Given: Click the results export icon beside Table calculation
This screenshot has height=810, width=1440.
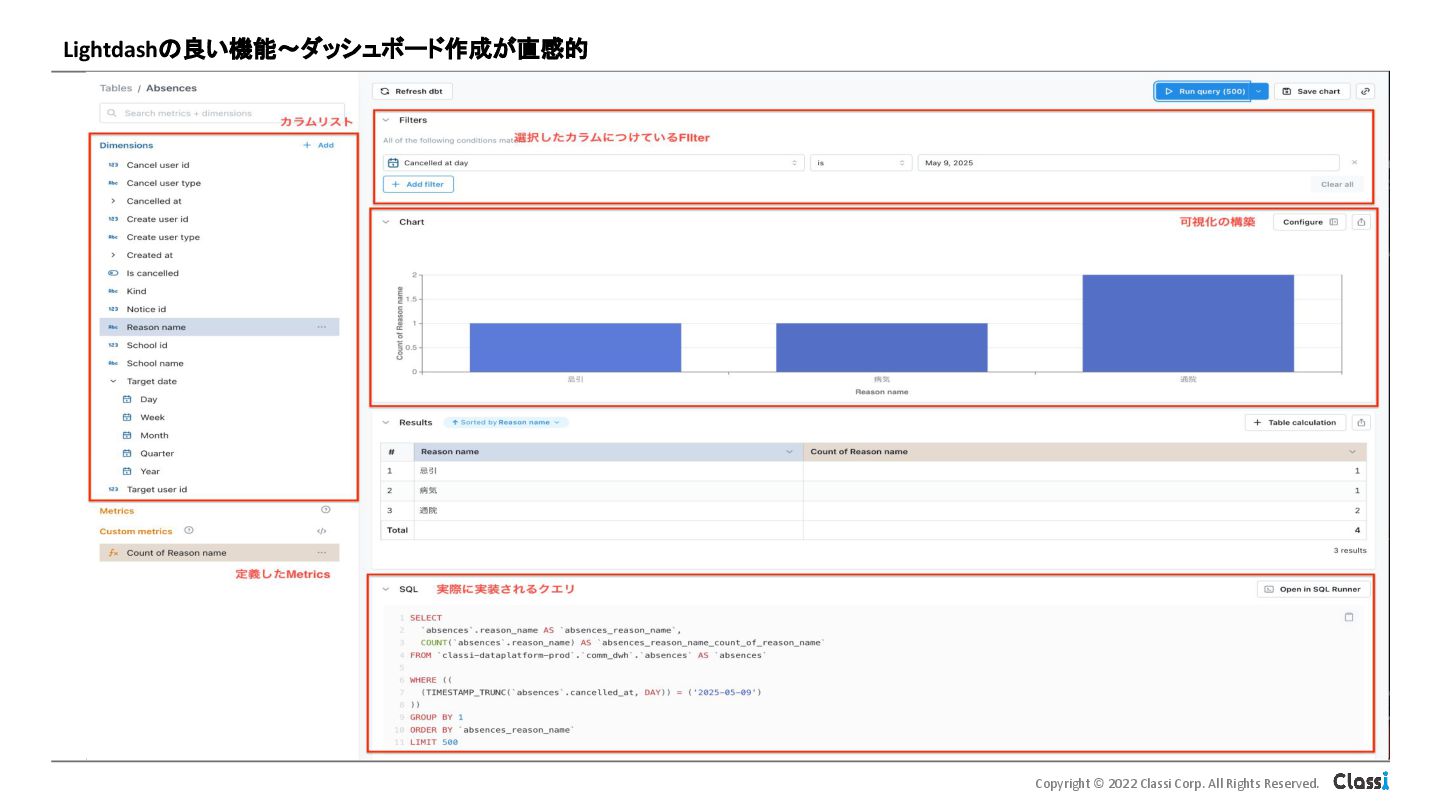Looking at the screenshot, I should point(1361,423).
